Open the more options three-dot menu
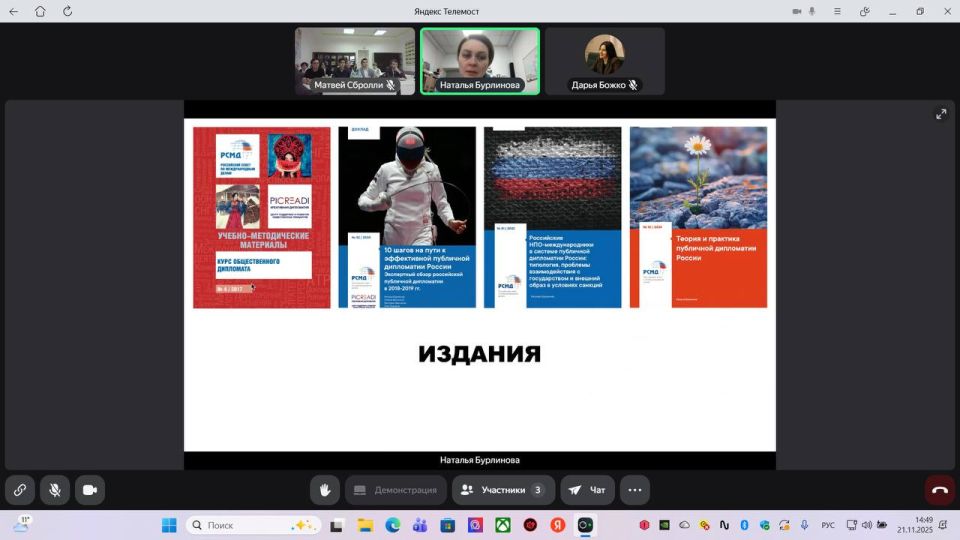Screen dimensions: 960x540 pyautogui.click(x=635, y=490)
